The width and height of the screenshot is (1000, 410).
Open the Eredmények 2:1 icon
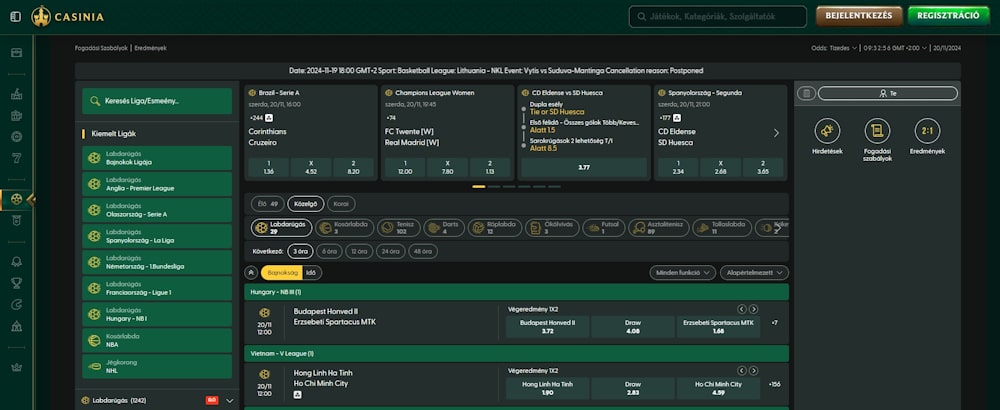(927, 131)
